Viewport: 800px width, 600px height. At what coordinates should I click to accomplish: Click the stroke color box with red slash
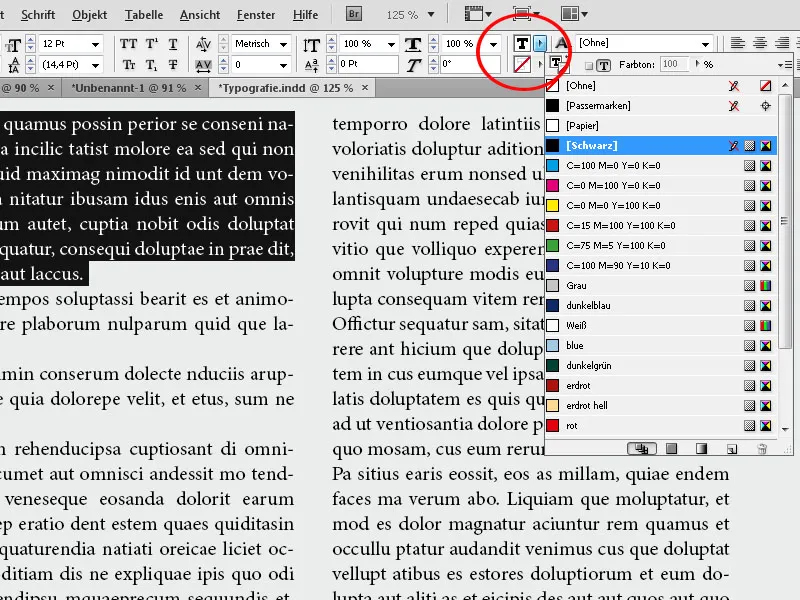(x=522, y=65)
